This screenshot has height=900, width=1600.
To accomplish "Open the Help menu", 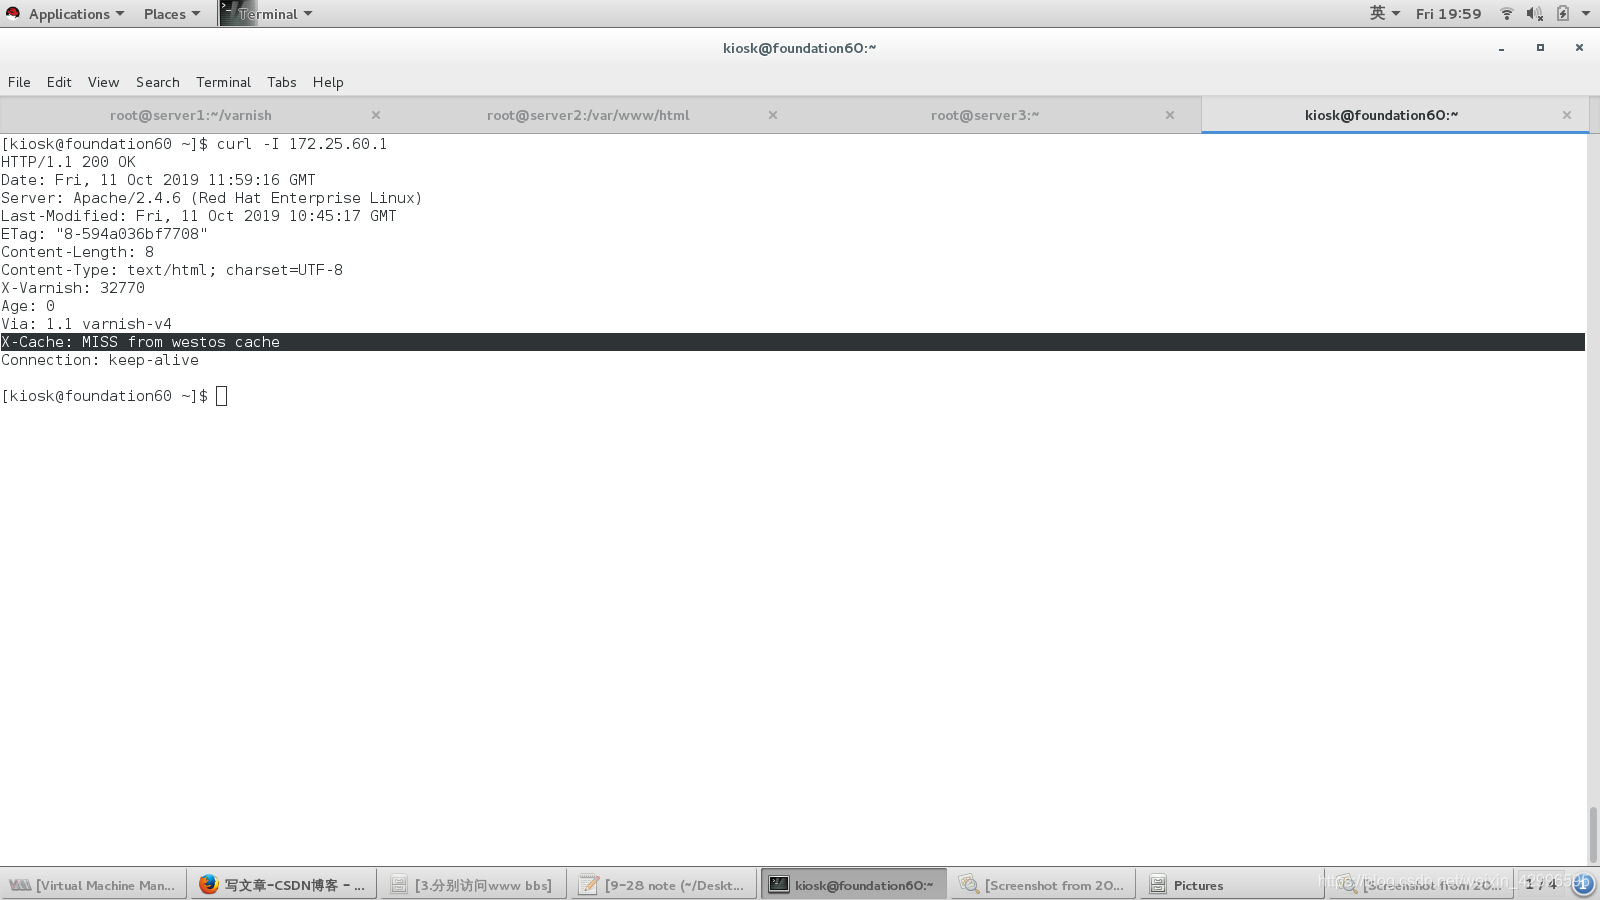I will click(x=328, y=82).
